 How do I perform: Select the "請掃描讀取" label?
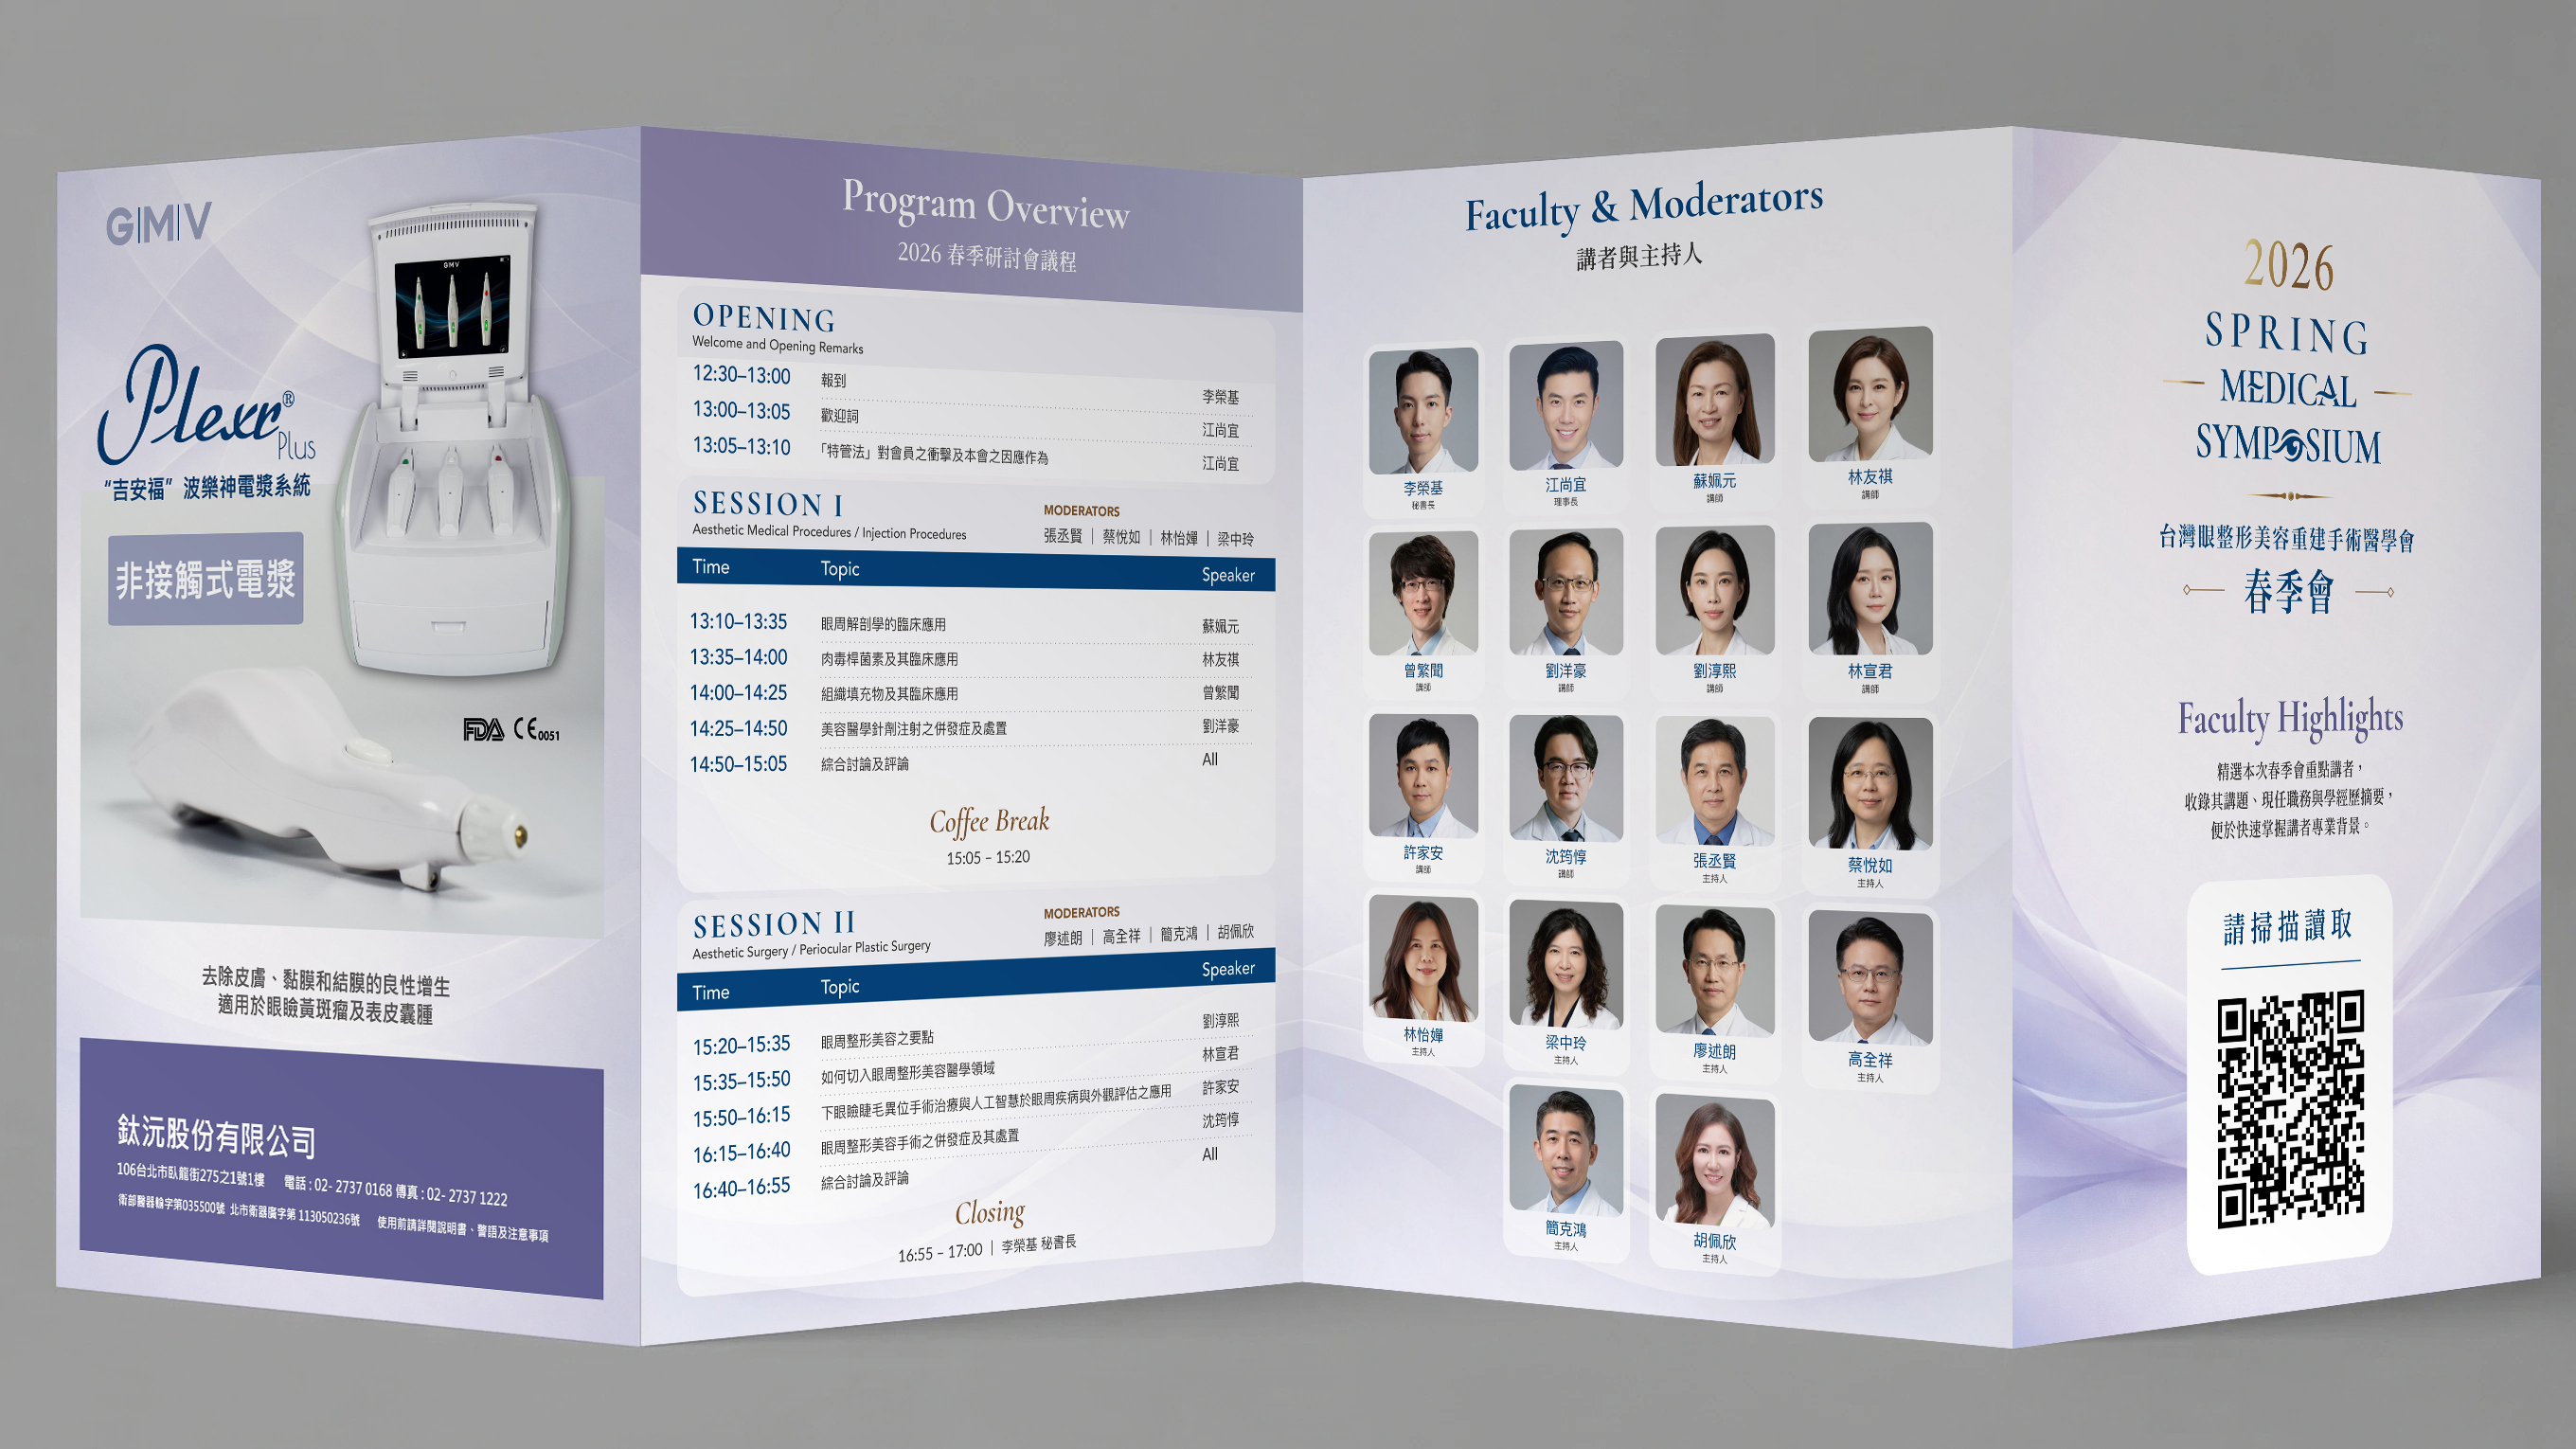pos(2288,927)
